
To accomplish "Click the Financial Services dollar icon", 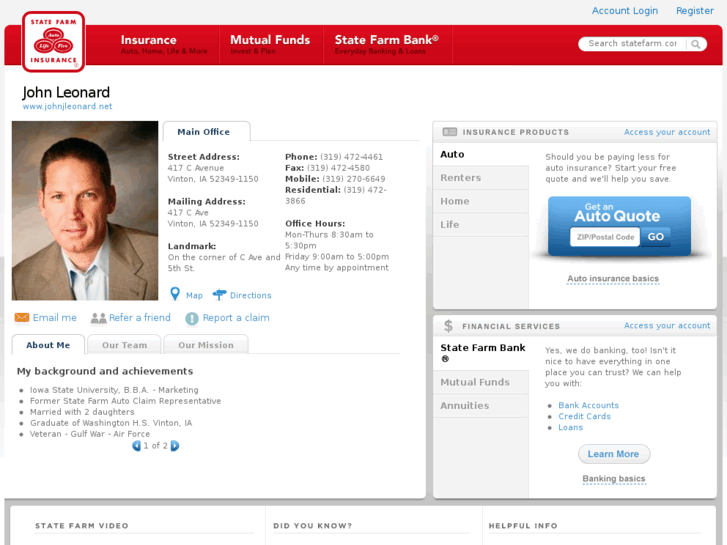I will coord(448,326).
